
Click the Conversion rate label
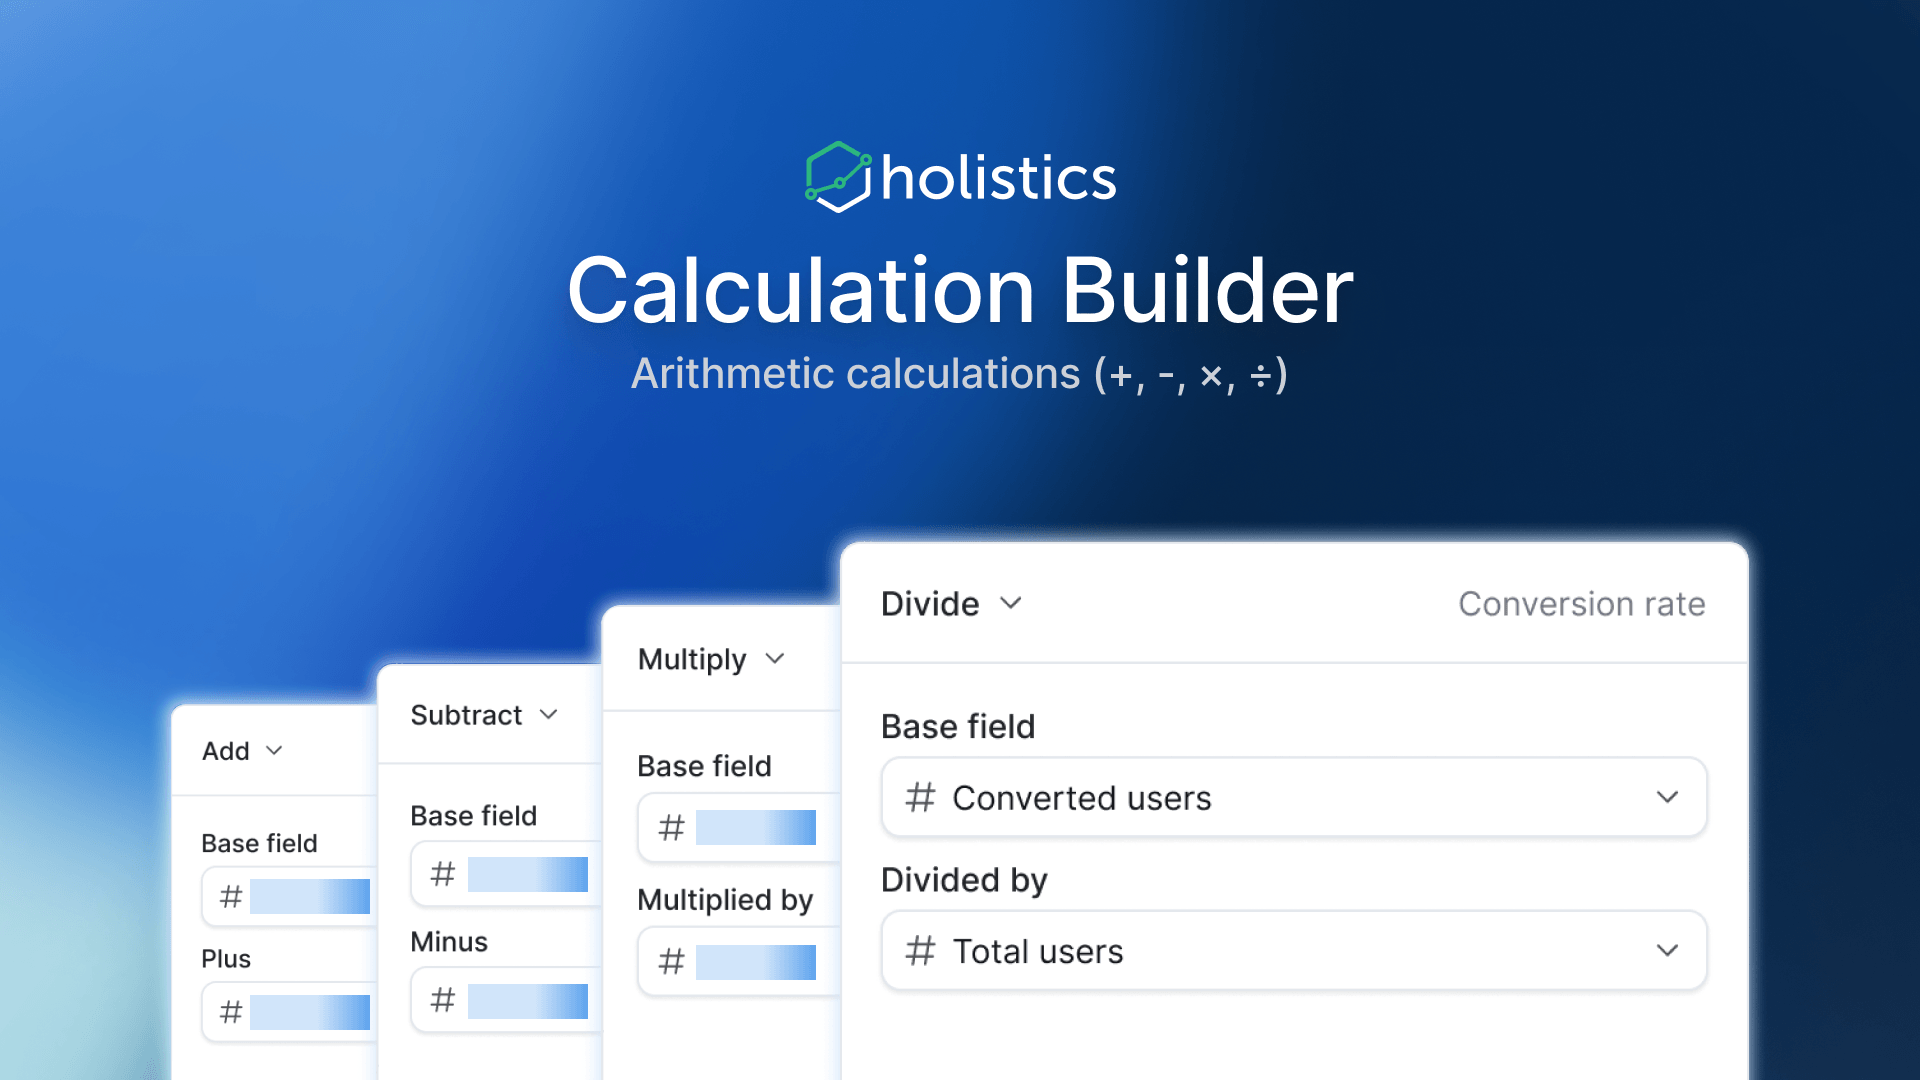(1582, 603)
